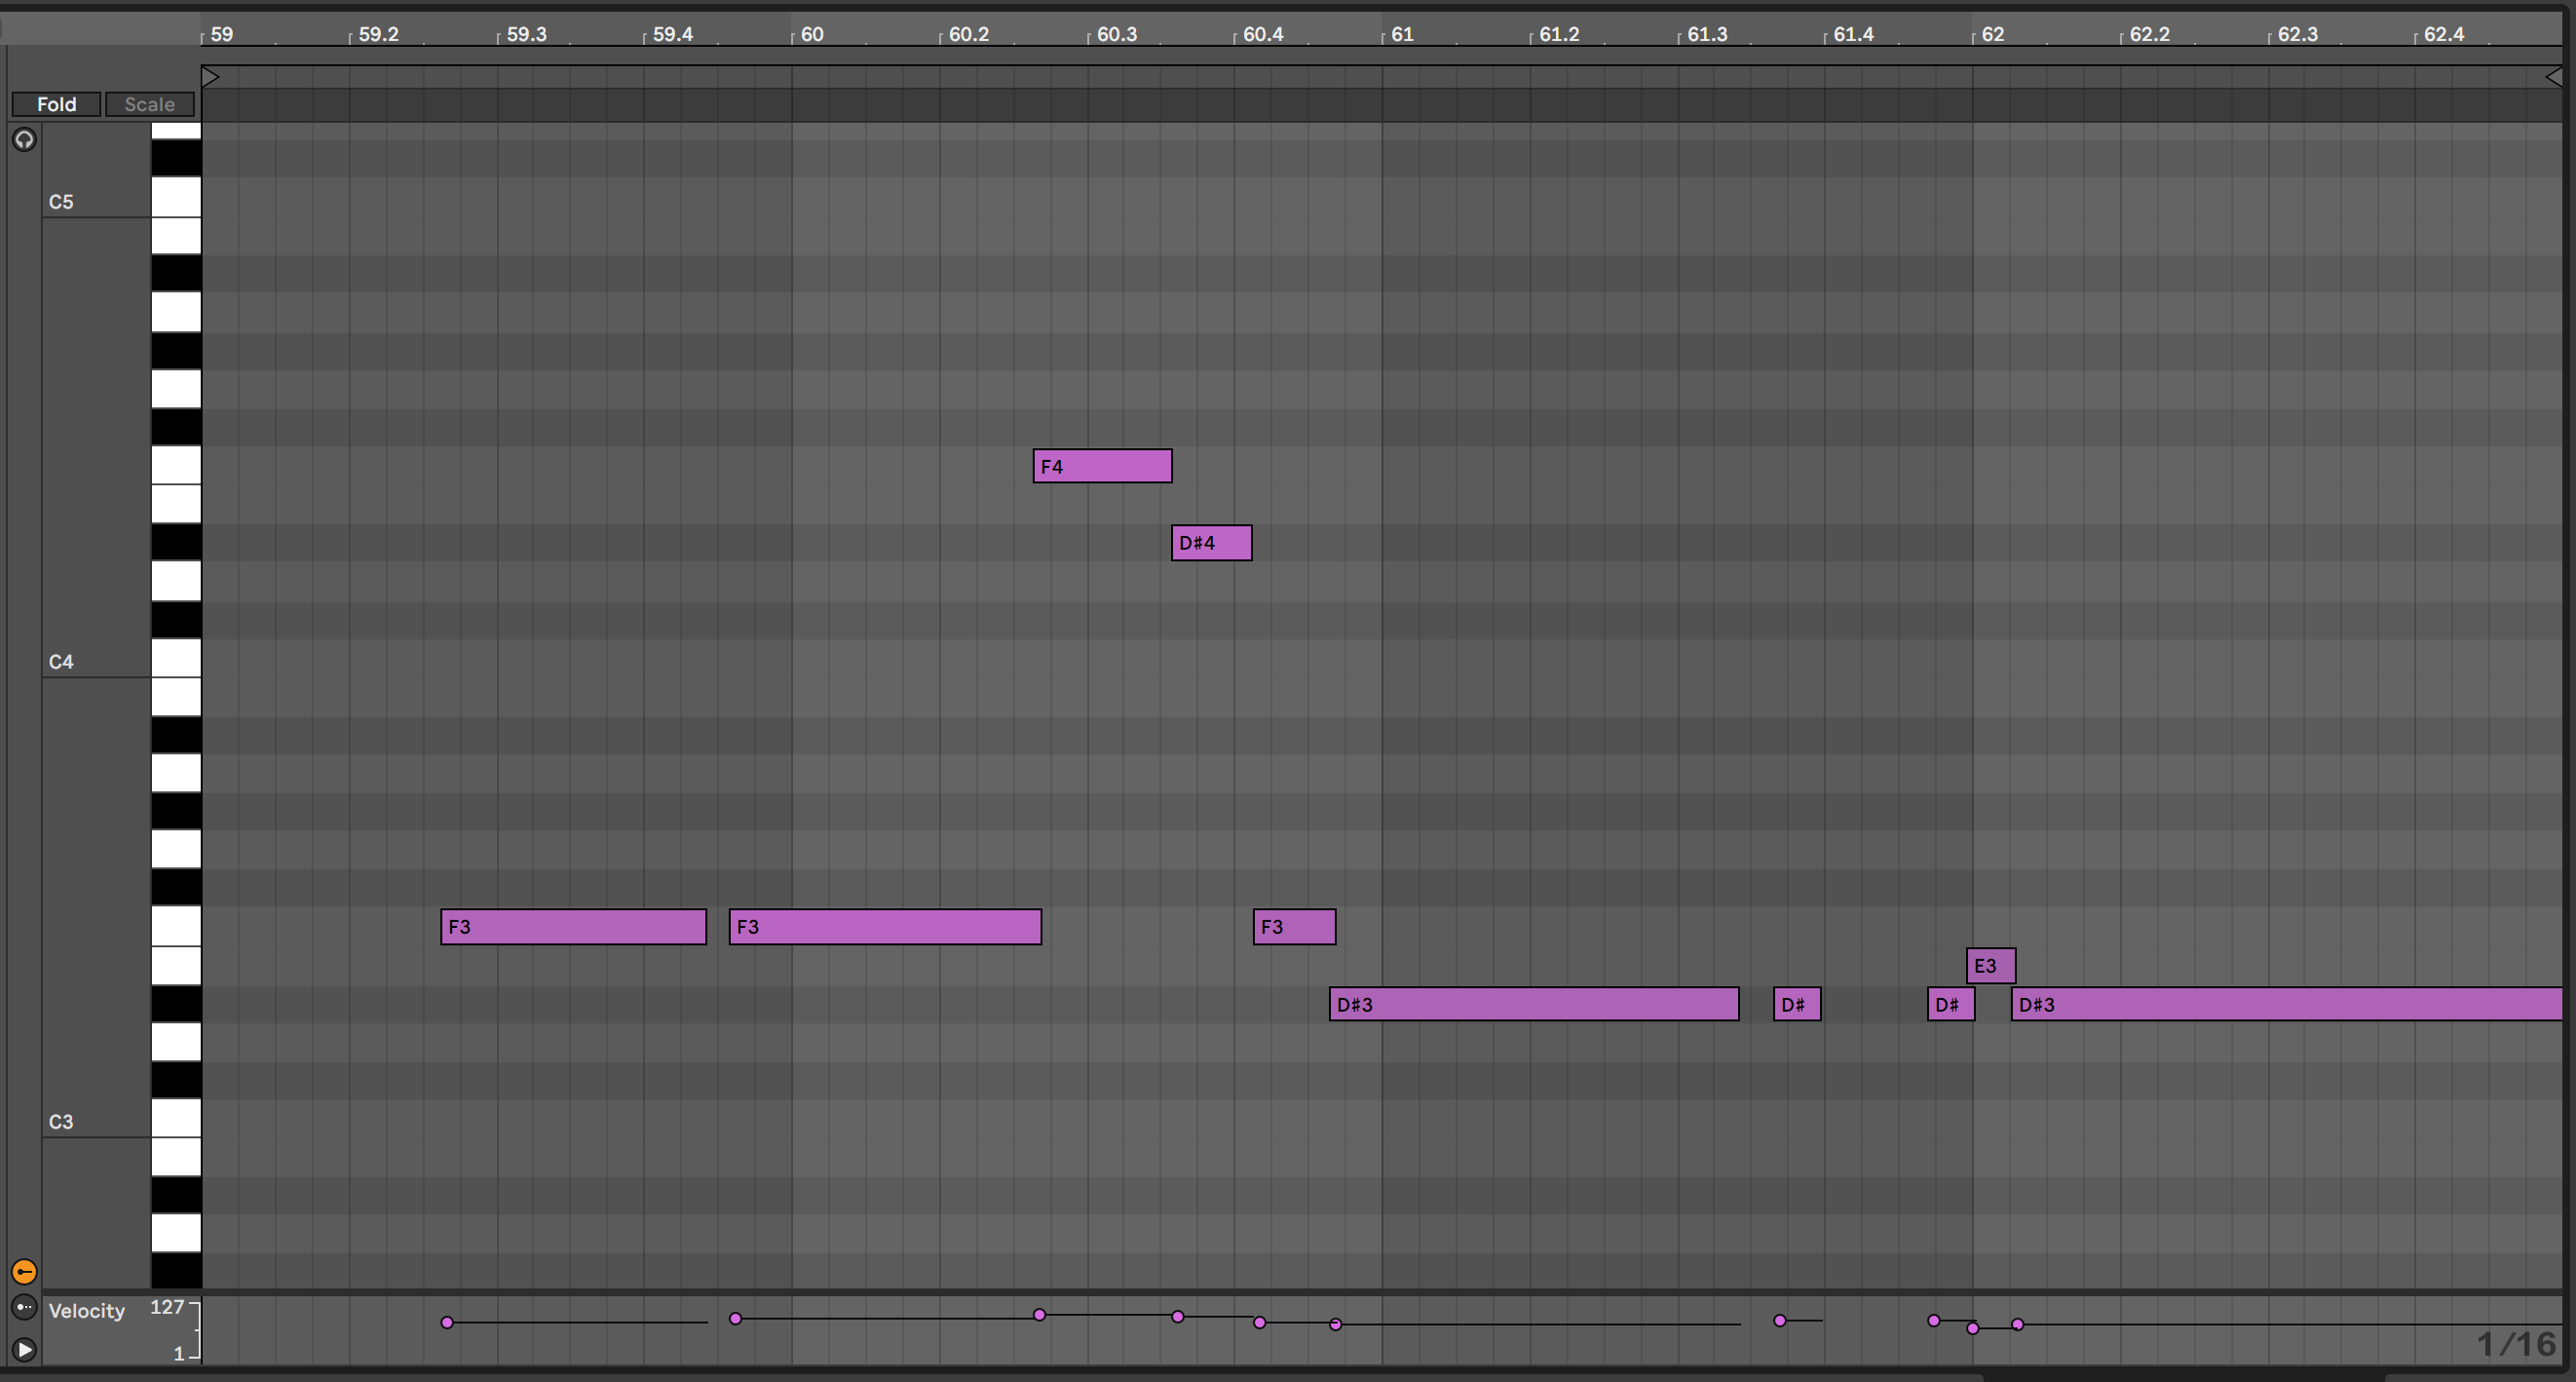Click velocity marker of F4 note
This screenshot has width=2576, height=1382.
1039,1314
